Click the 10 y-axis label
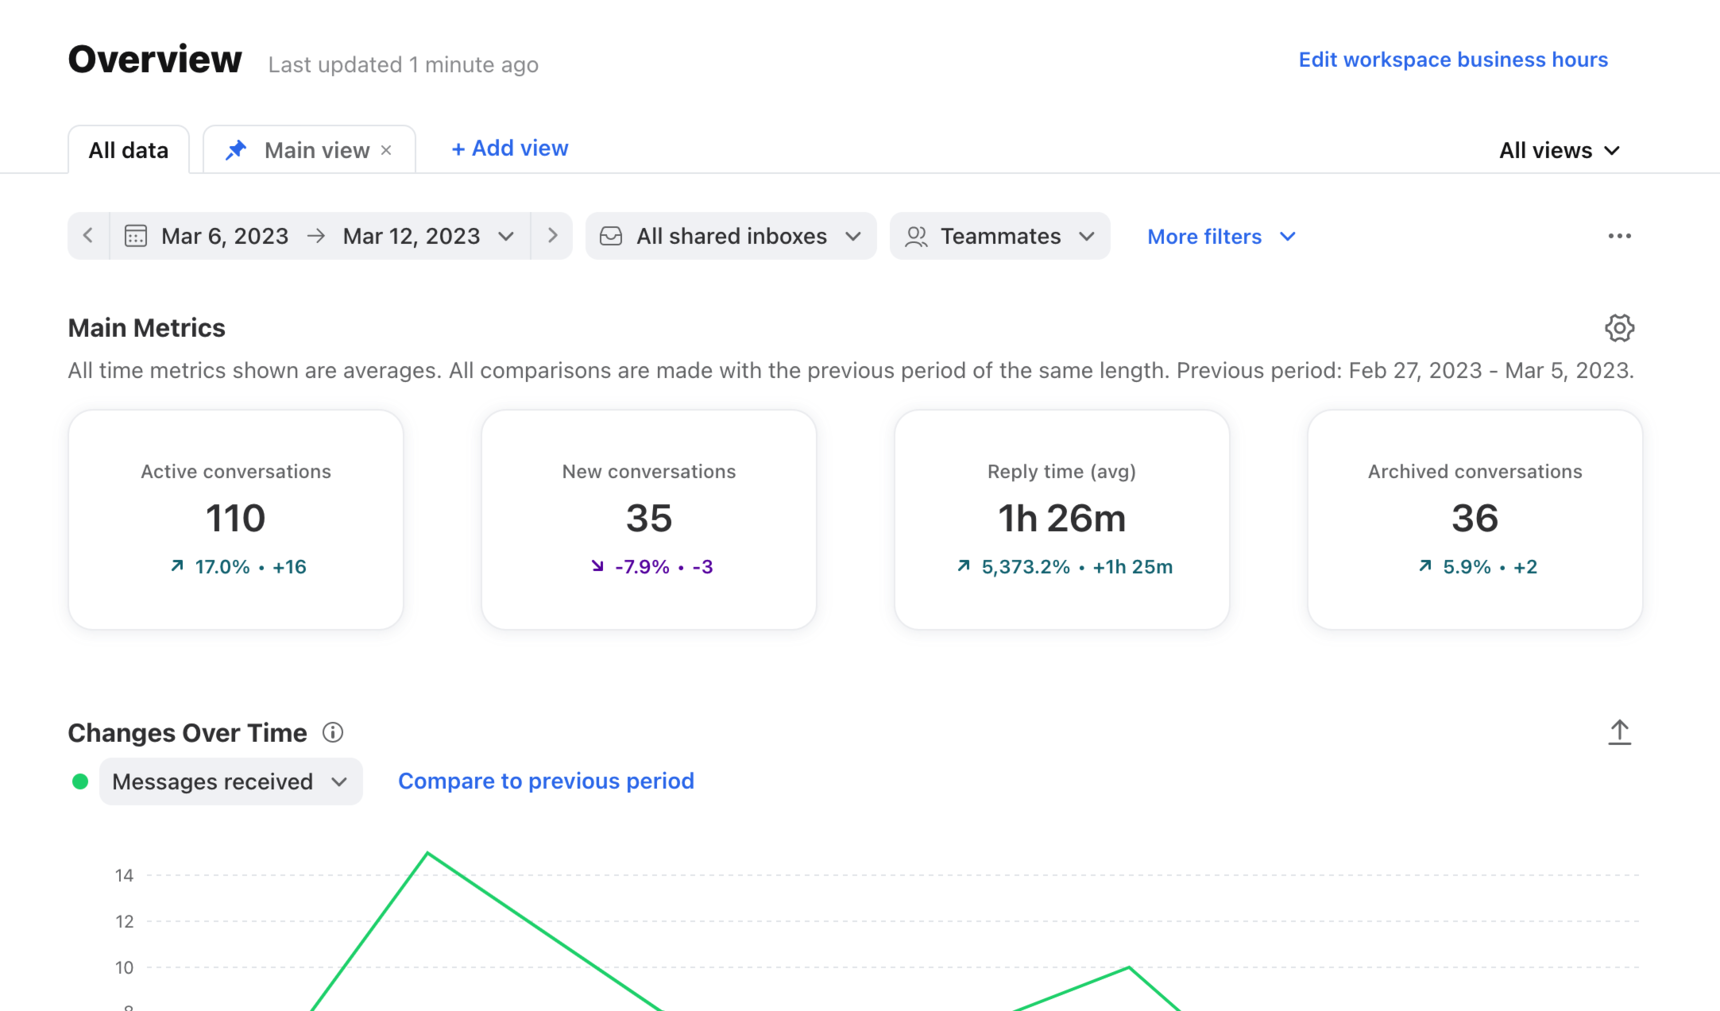1720x1011 pixels. [124, 967]
